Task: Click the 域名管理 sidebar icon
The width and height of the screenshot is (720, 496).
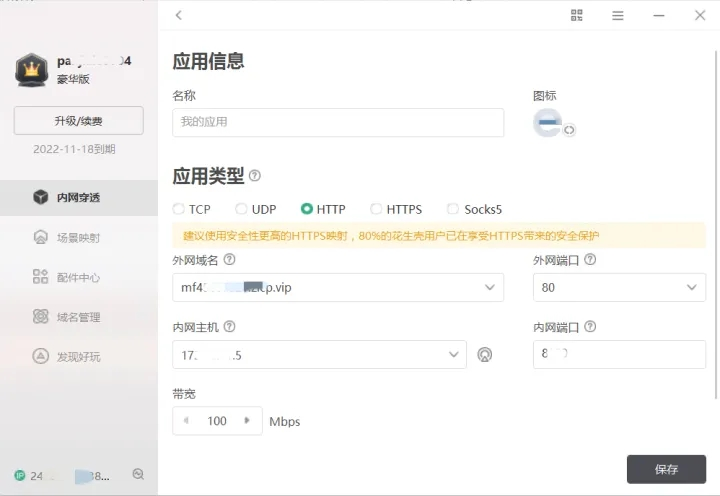Action: 40,316
